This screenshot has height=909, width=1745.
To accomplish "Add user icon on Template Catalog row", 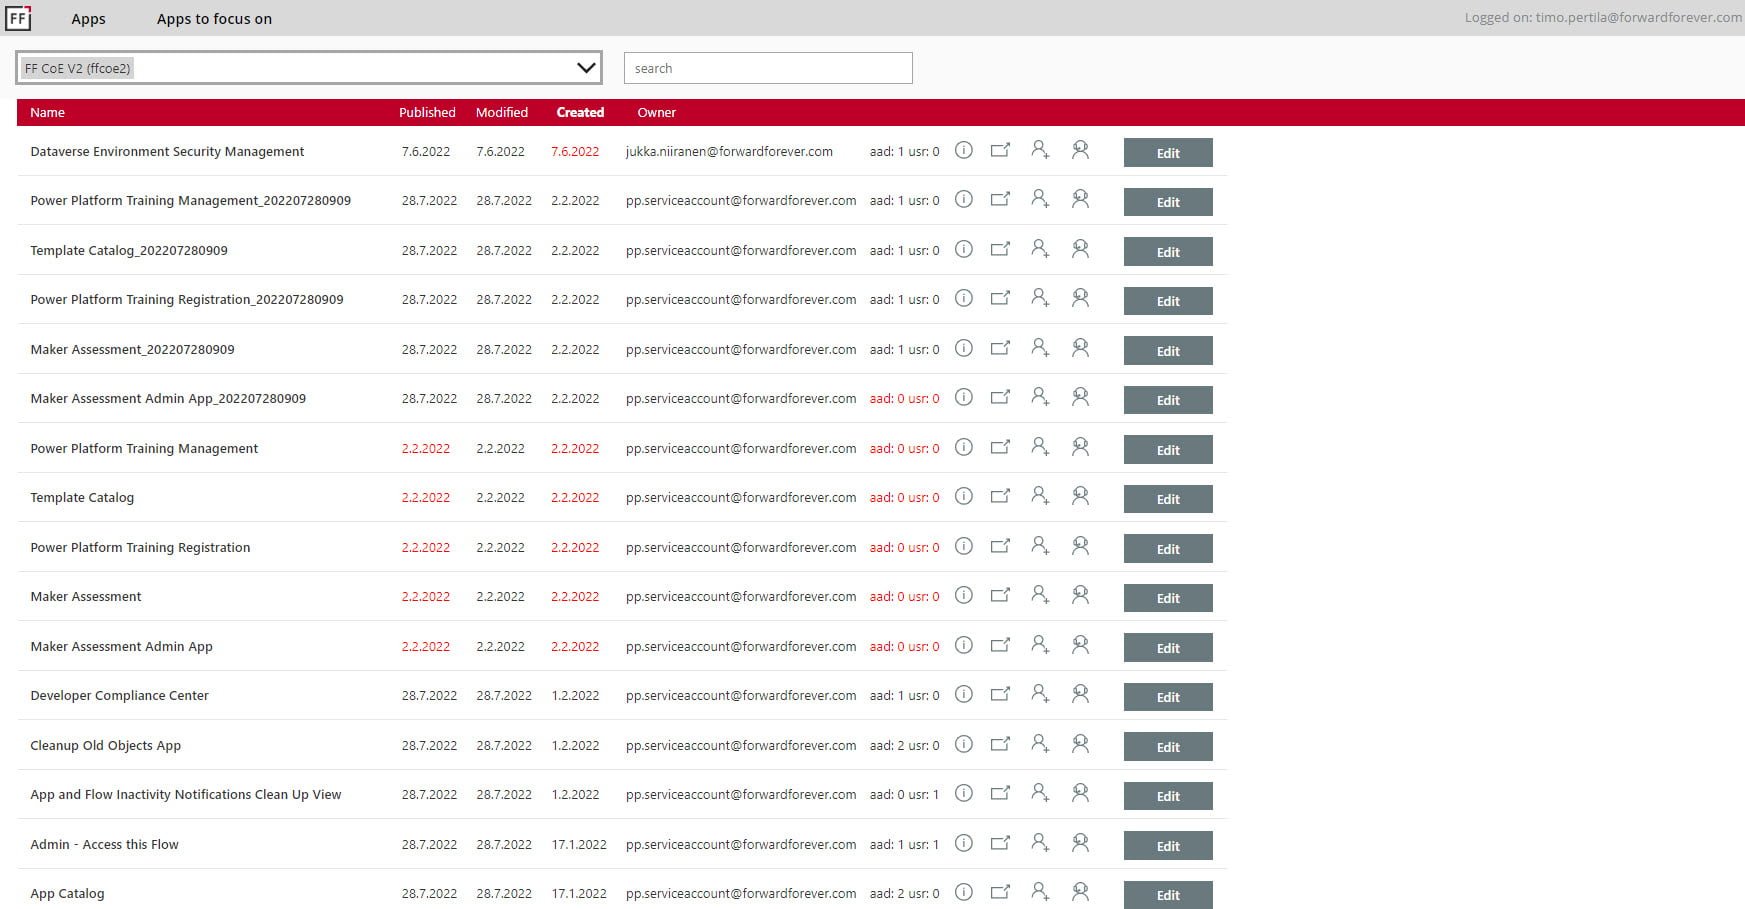I will tap(1040, 496).
